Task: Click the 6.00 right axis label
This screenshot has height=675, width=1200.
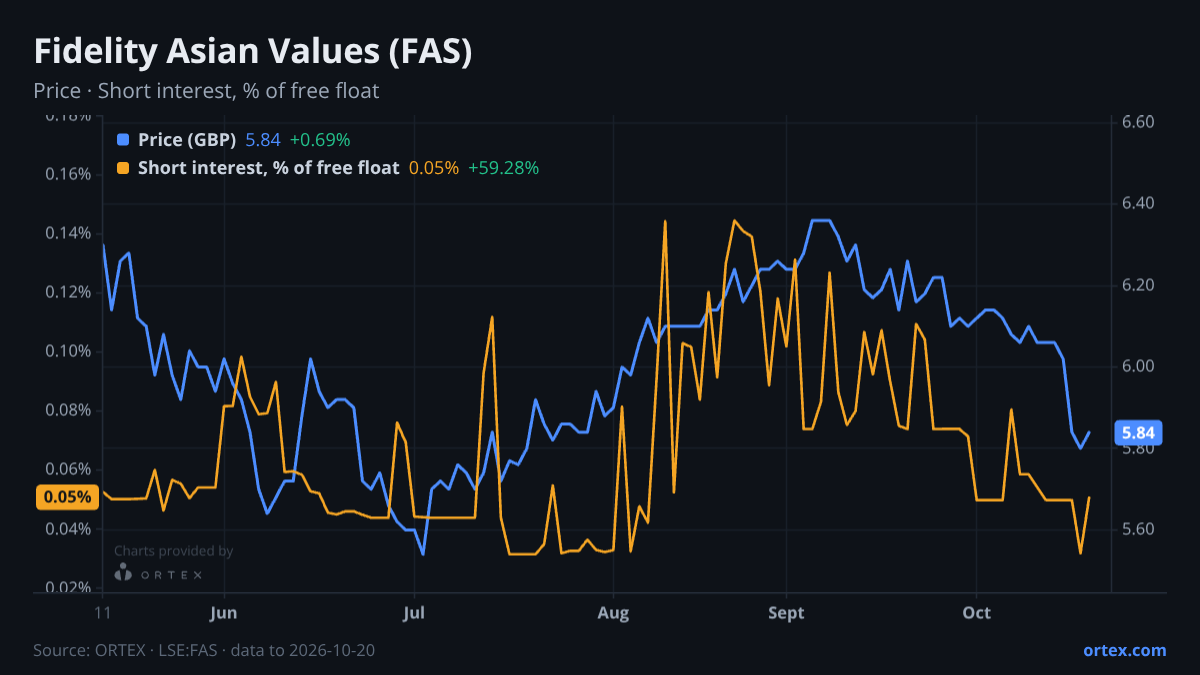Action: 1138,366
